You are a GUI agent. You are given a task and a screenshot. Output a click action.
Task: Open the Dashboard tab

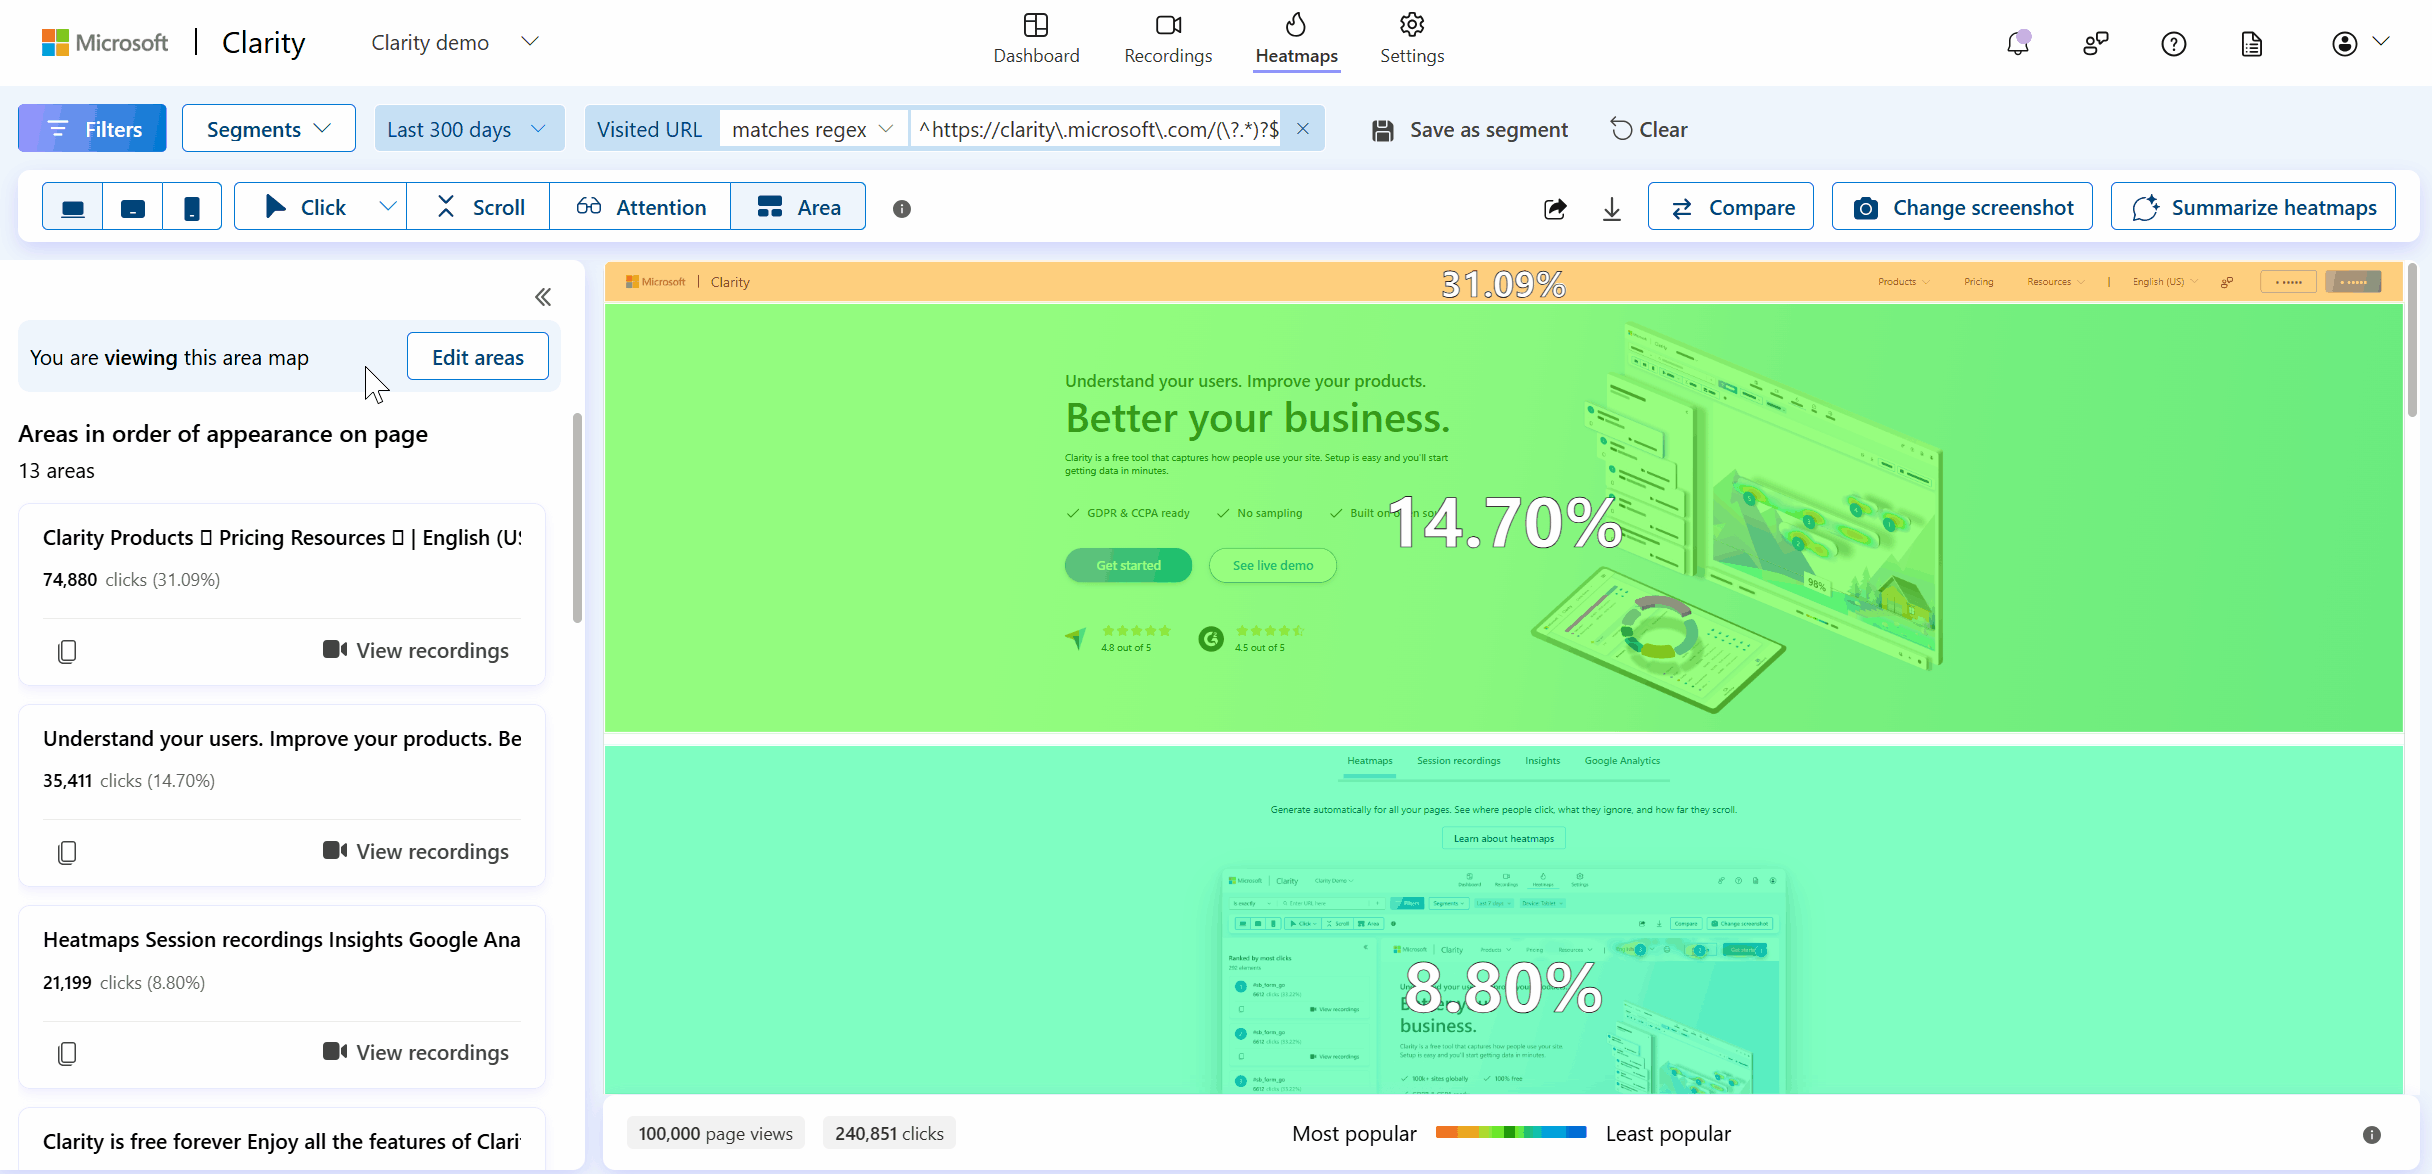coord(1036,42)
